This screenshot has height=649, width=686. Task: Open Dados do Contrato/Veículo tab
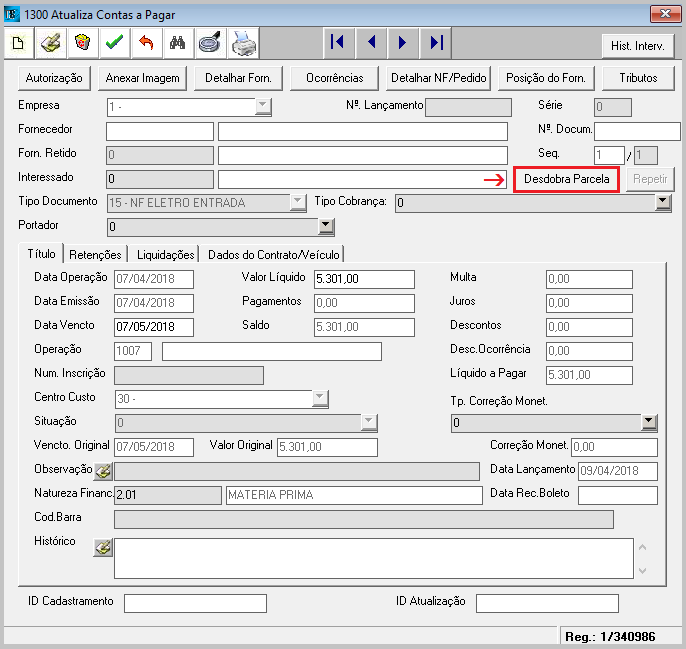point(273,255)
